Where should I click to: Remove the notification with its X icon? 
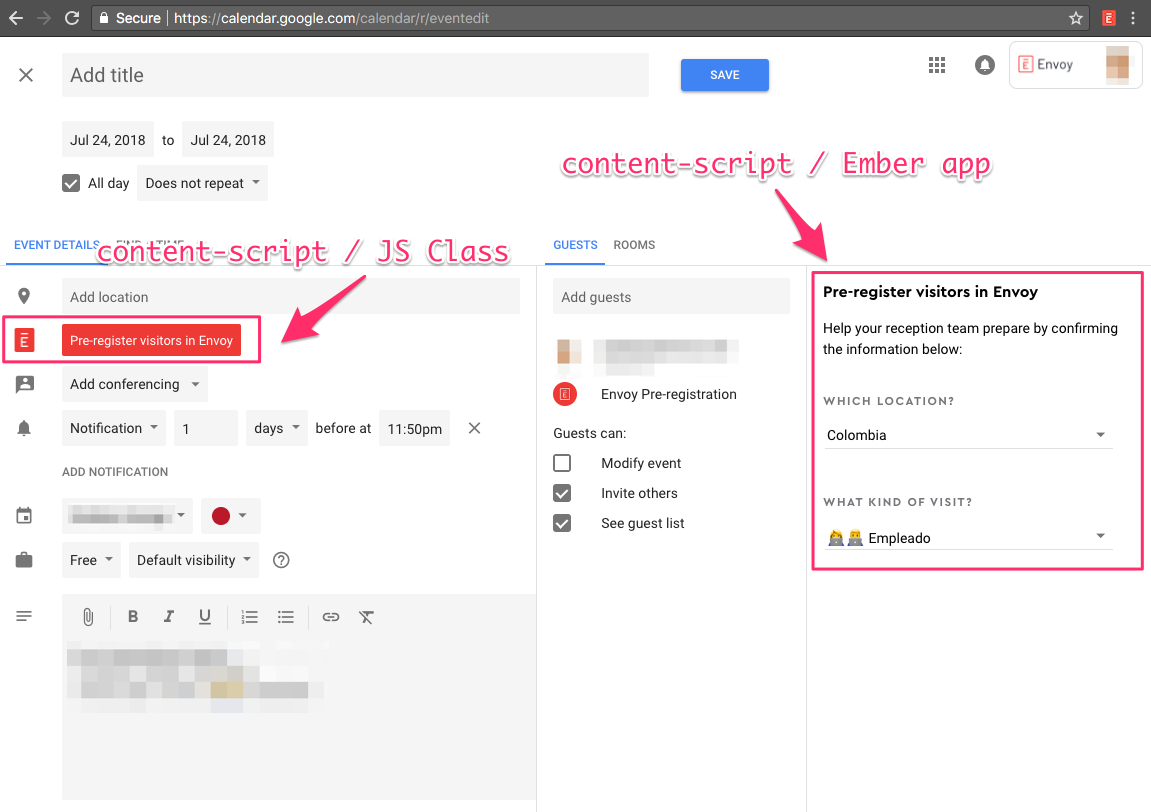pyautogui.click(x=474, y=428)
